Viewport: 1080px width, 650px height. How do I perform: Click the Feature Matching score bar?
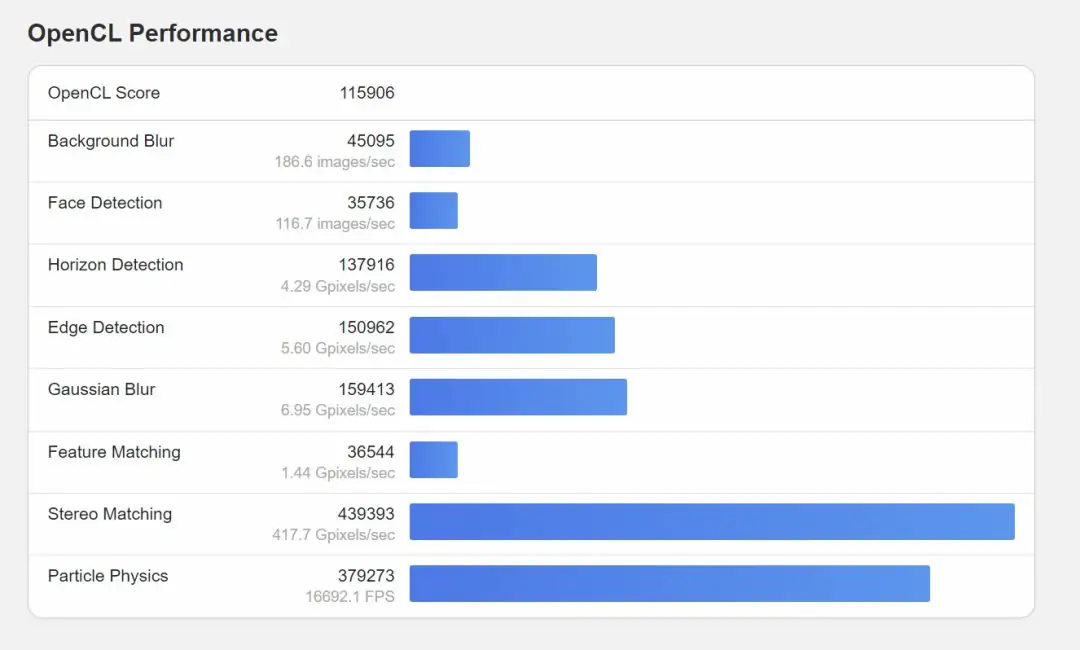433,460
